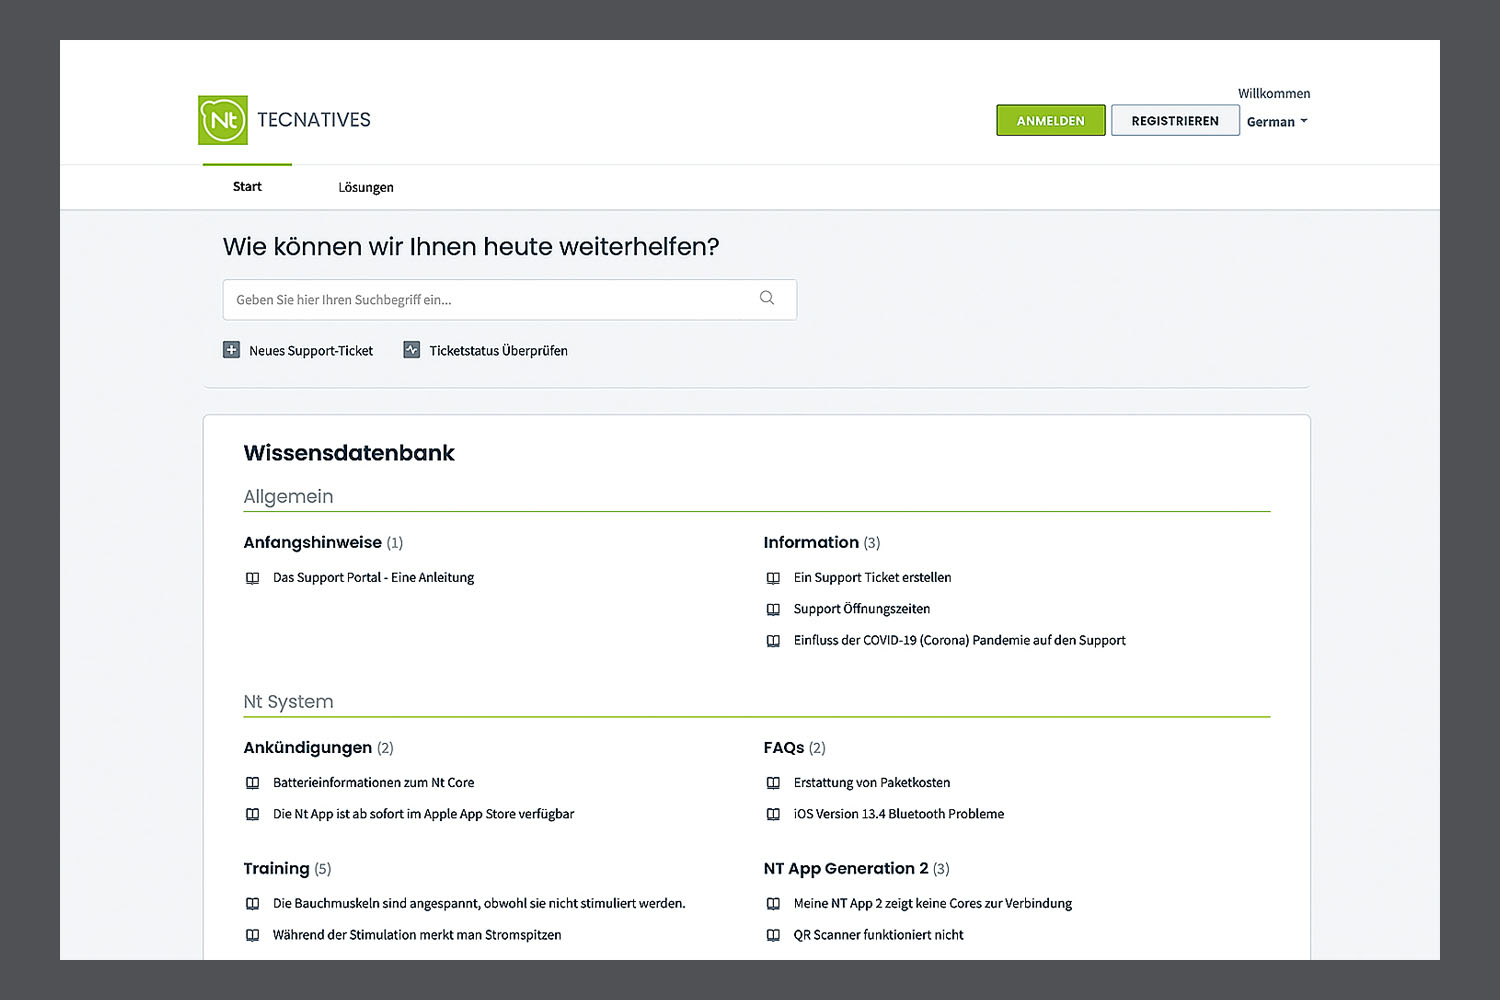Image resolution: width=1500 pixels, height=1000 pixels.
Task: Open article Einfluss der COVID-19 Pandemie
Action: 960,641
